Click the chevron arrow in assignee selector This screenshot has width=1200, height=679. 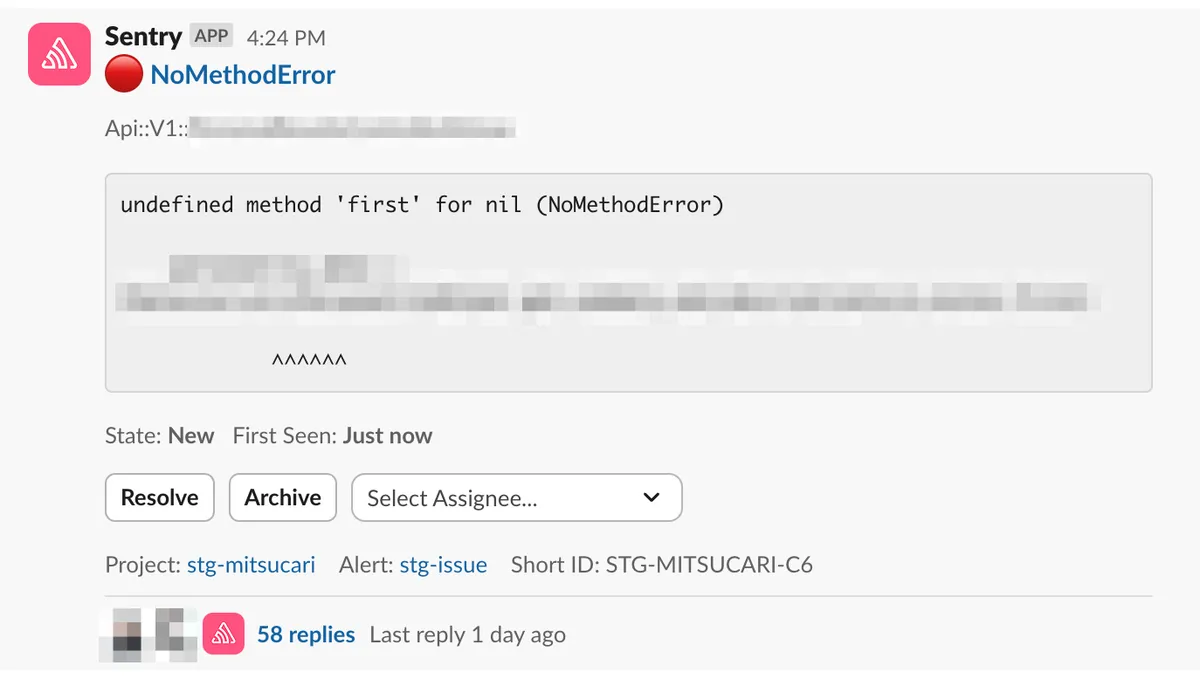[x=651, y=498]
